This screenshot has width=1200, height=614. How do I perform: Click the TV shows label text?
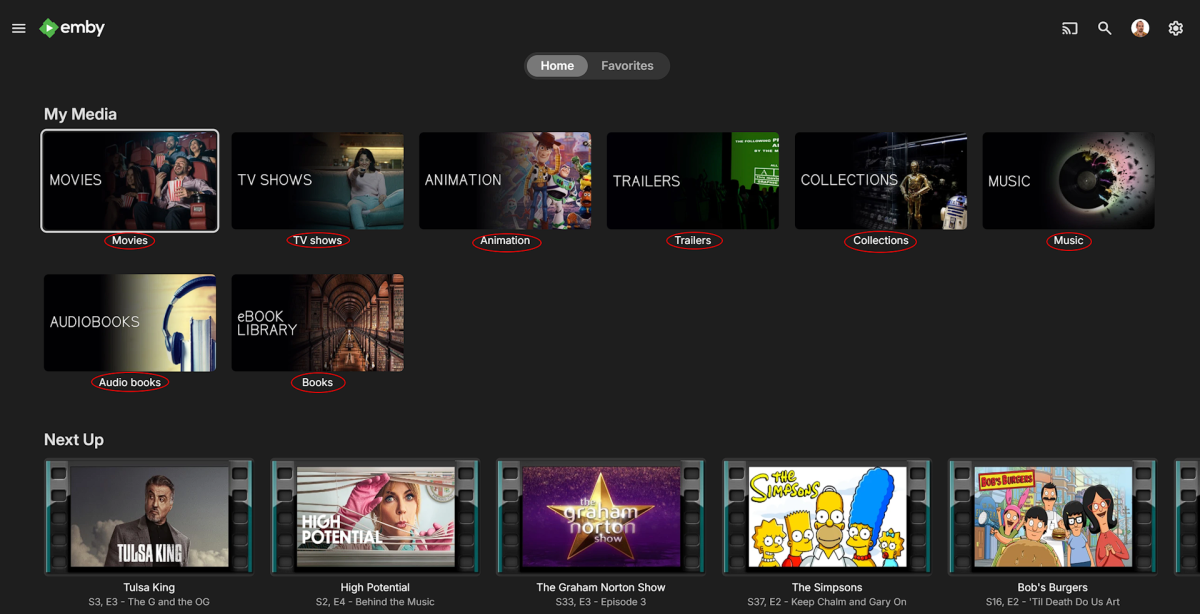318,241
